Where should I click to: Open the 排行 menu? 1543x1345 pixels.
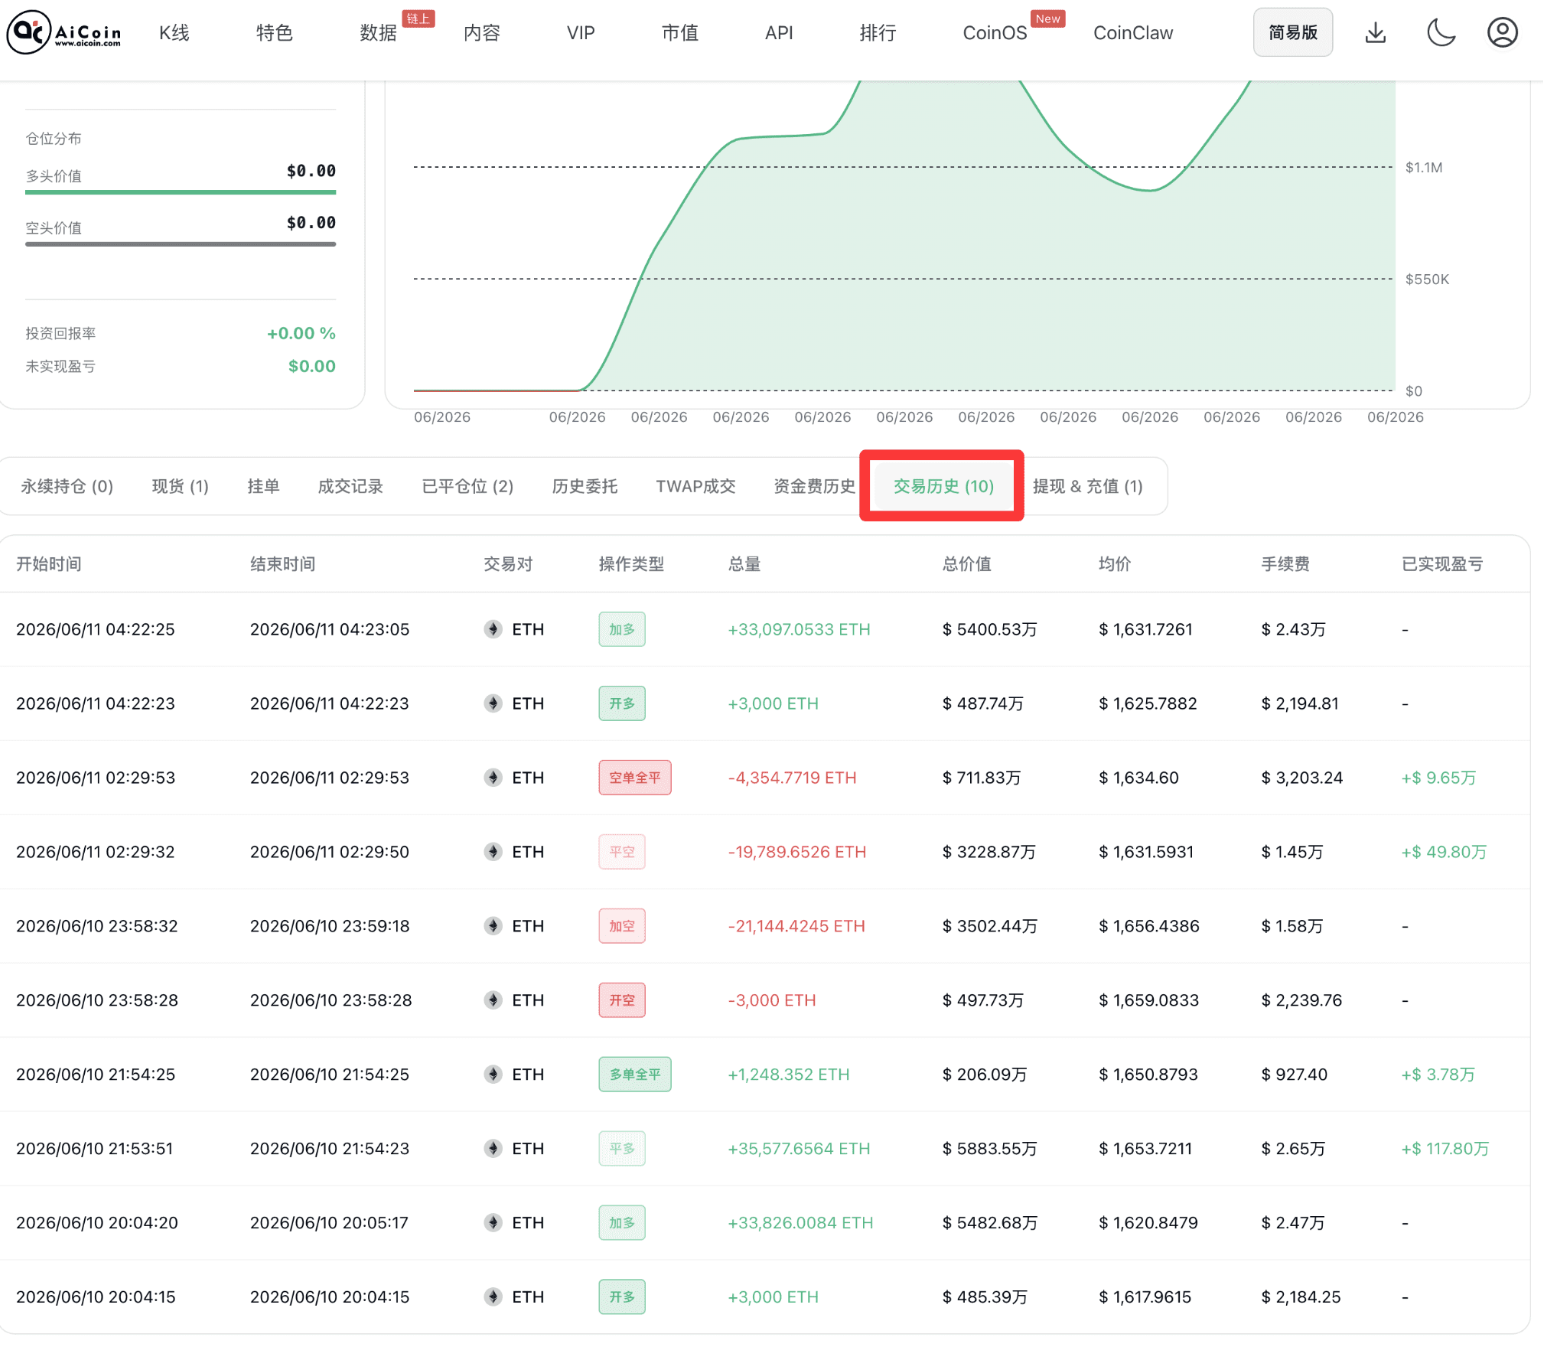pyautogui.click(x=878, y=33)
